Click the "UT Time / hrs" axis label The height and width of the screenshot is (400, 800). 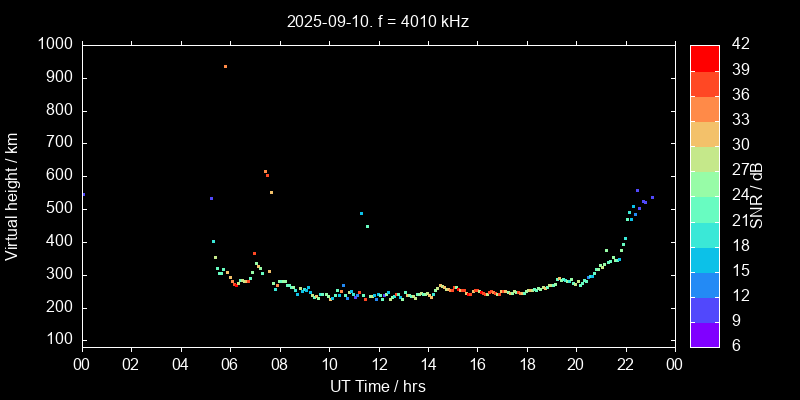pos(378,386)
